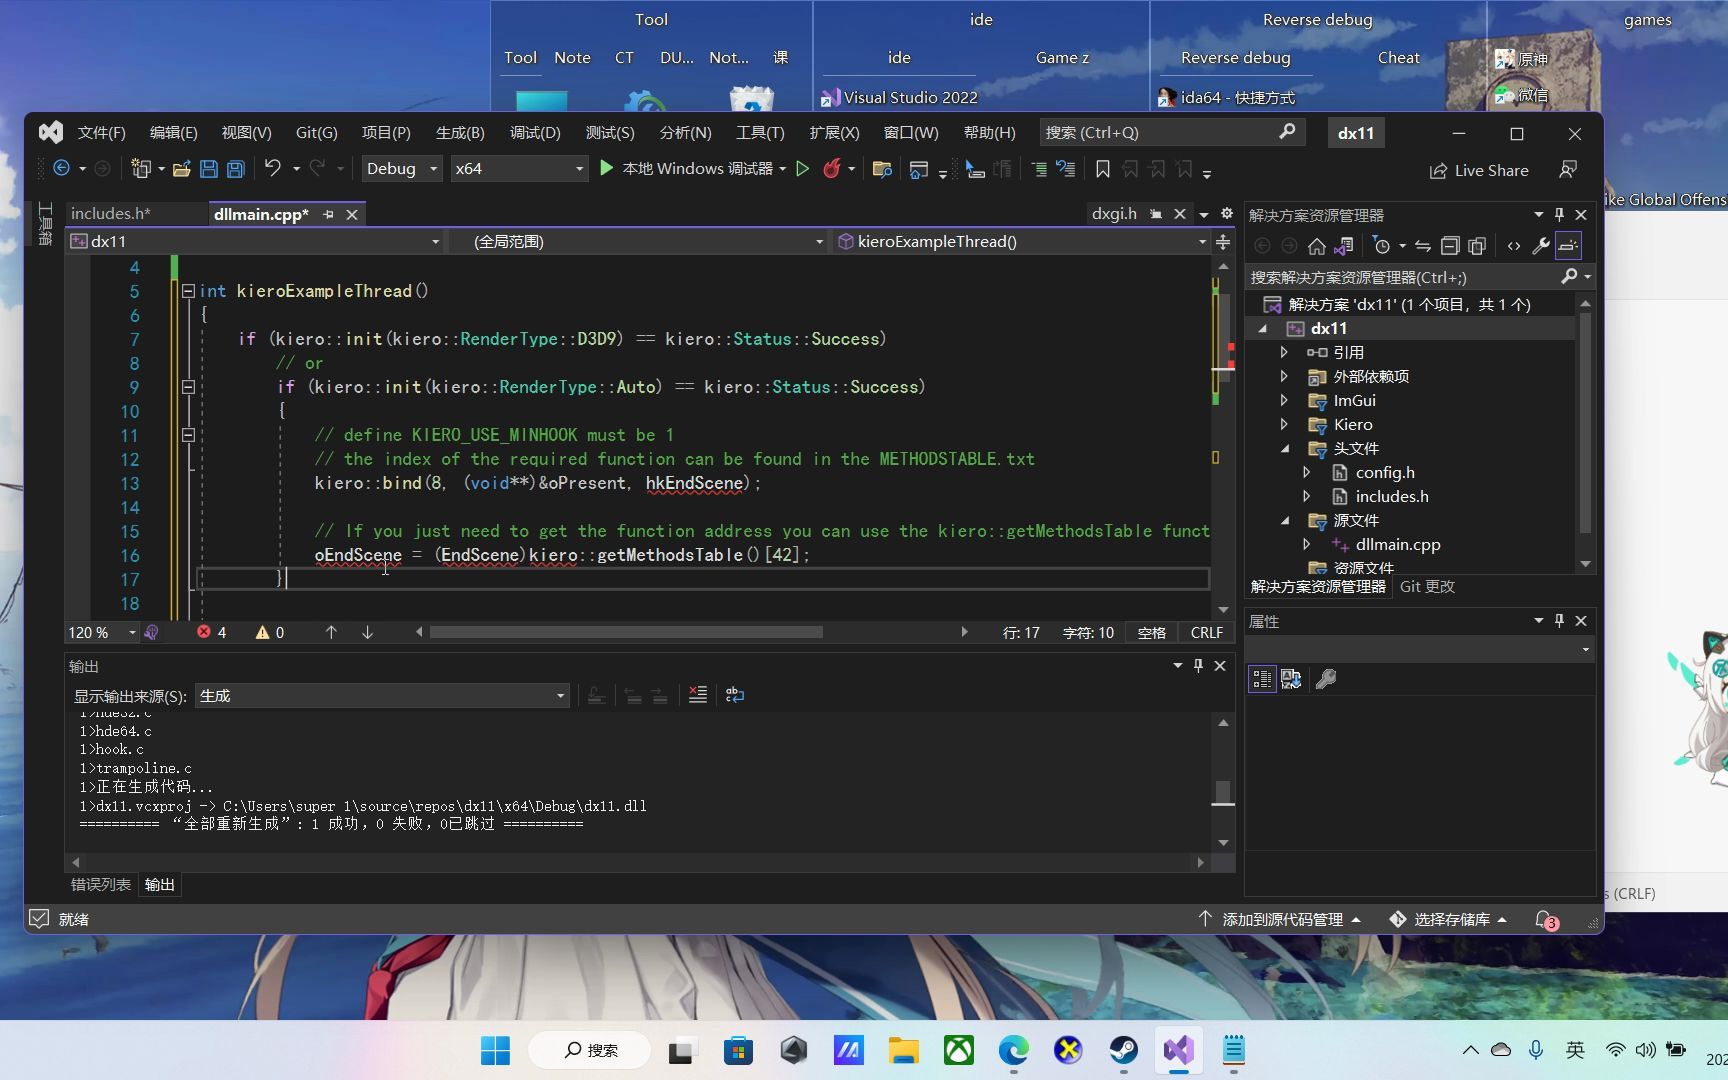The height and width of the screenshot is (1080, 1728).
Task: Open the Debug configuration dropdown
Action: tap(400, 168)
